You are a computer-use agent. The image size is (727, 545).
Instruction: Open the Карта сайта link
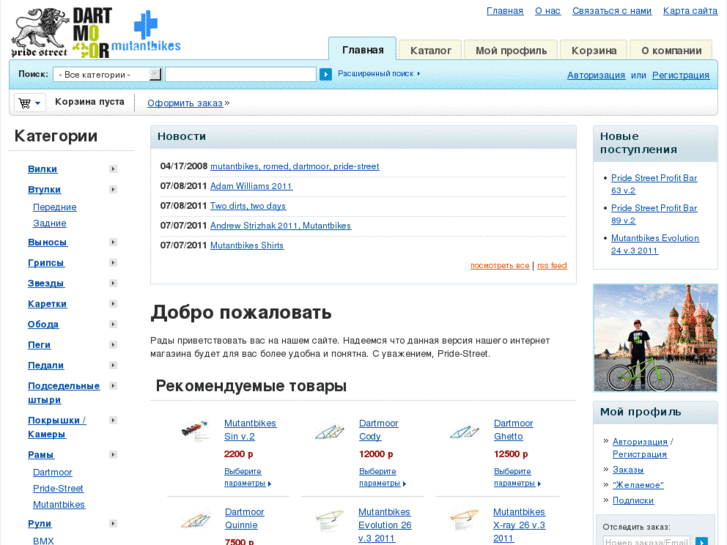(x=690, y=11)
